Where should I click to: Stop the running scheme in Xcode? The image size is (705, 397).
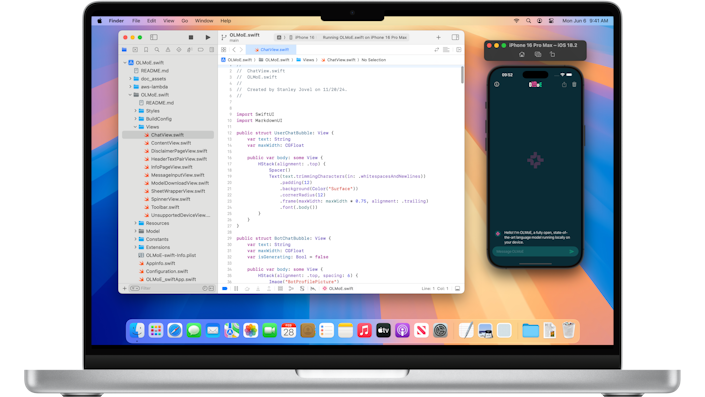tap(191, 37)
